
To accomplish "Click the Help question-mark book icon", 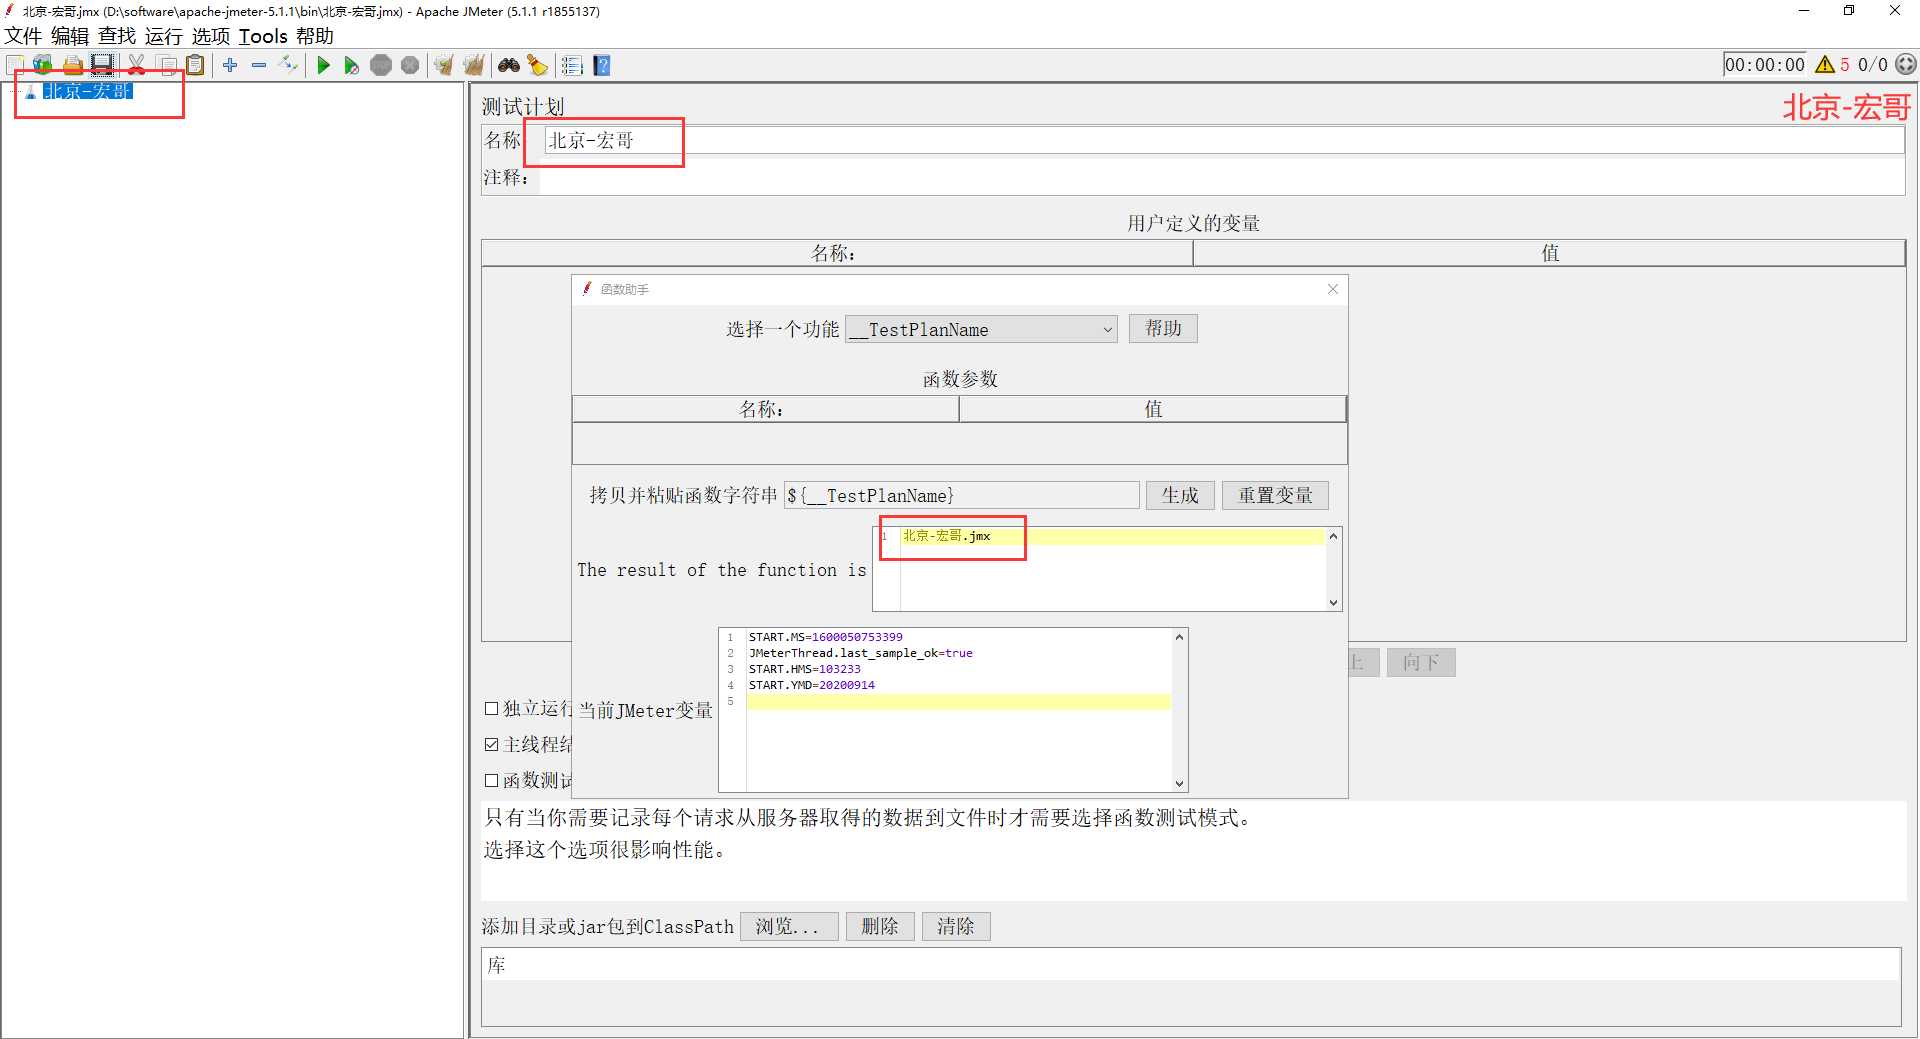I will 602,65.
